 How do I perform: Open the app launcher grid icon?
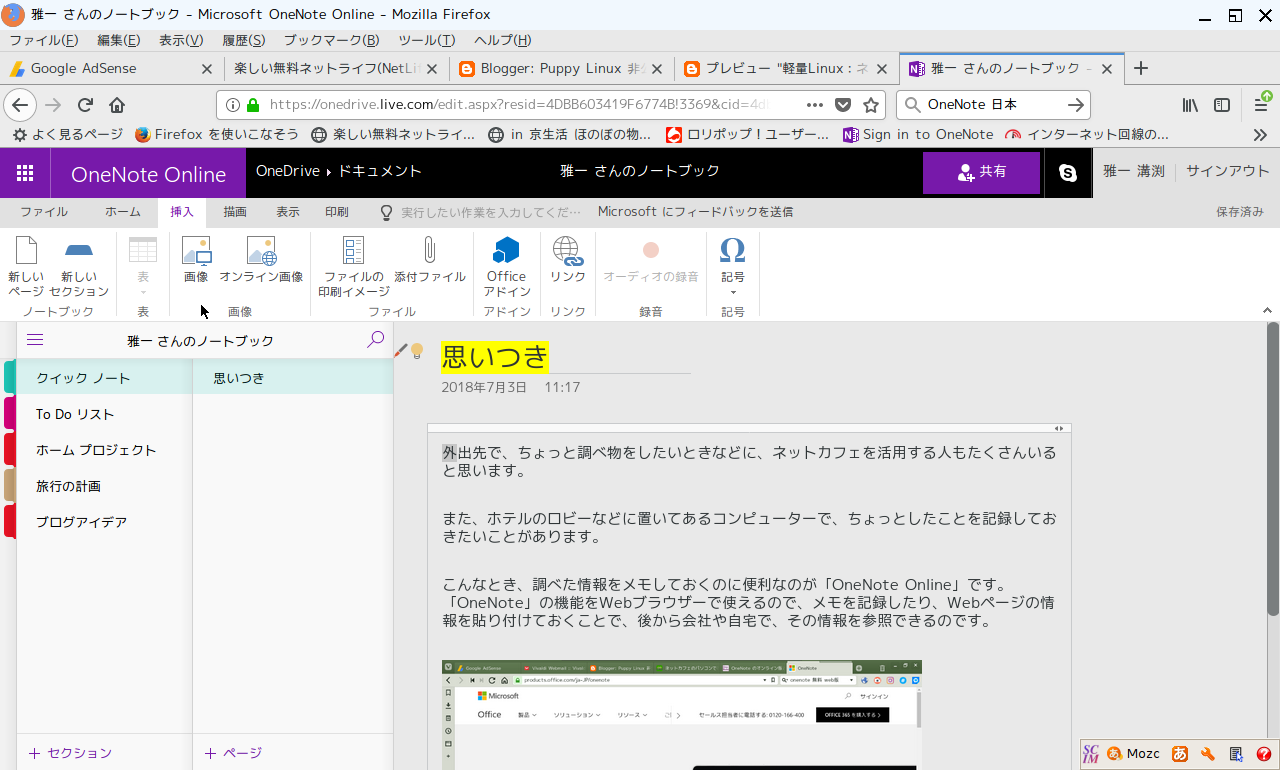pyautogui.click(x=25, y=173)
